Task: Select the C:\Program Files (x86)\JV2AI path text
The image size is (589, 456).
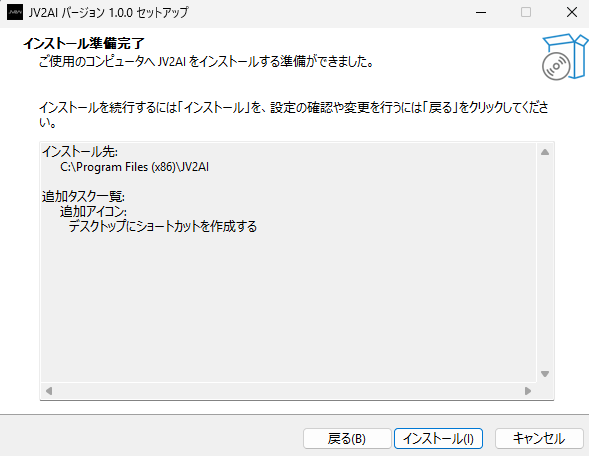Action: [x=134, y=167]
